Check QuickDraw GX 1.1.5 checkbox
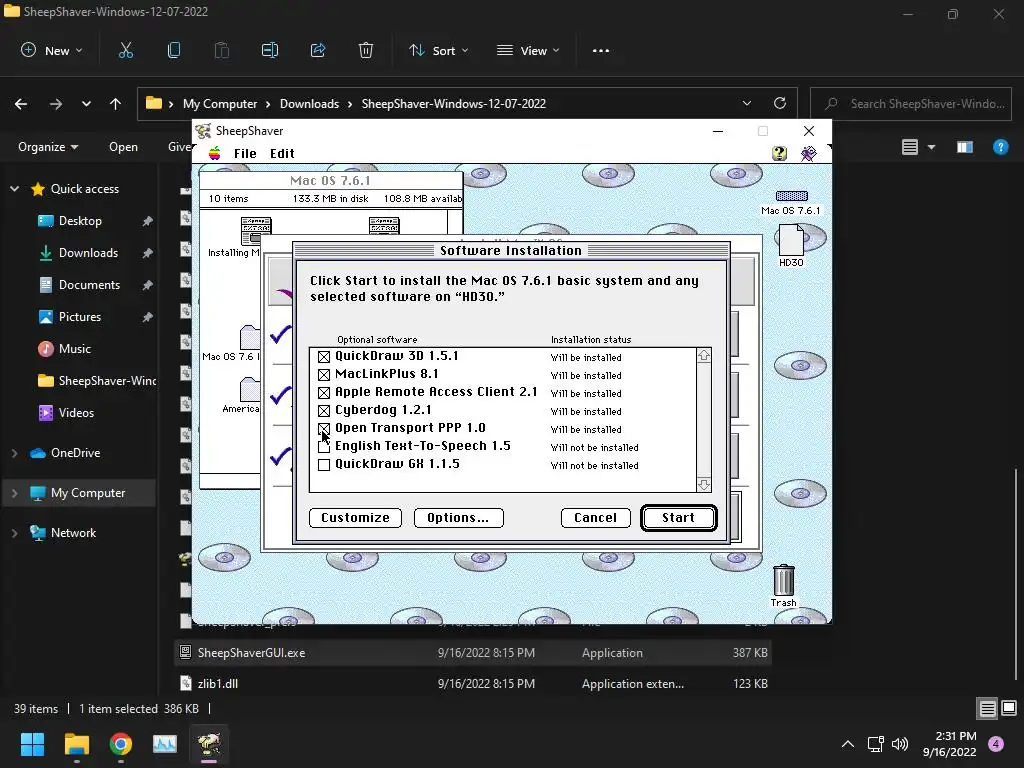Screen dimensions: 1024x768 [324, 465]
